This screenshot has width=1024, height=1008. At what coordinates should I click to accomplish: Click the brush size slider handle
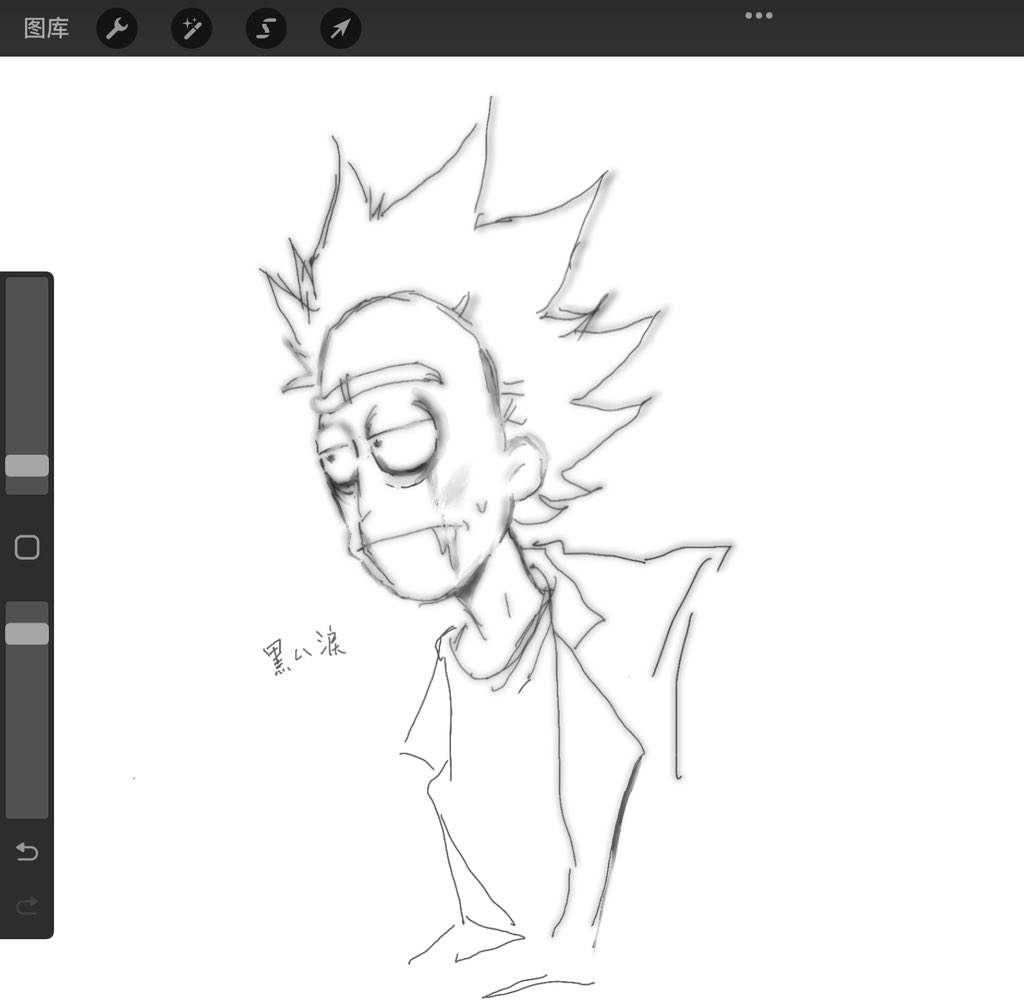pos(27,465)
